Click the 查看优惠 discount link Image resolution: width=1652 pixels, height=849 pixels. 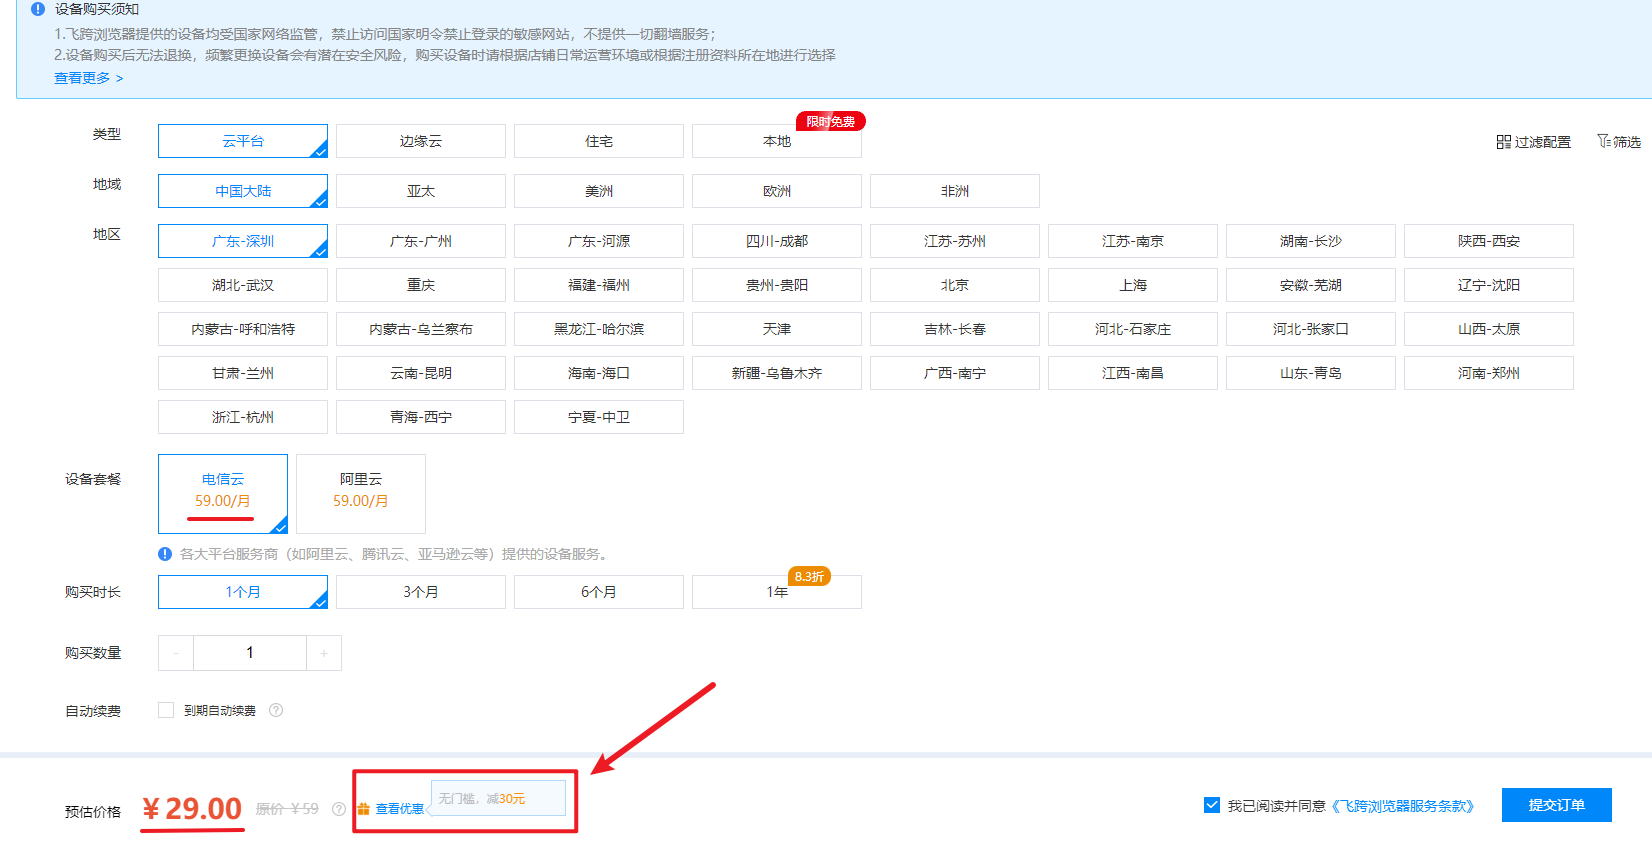[399, 809]
